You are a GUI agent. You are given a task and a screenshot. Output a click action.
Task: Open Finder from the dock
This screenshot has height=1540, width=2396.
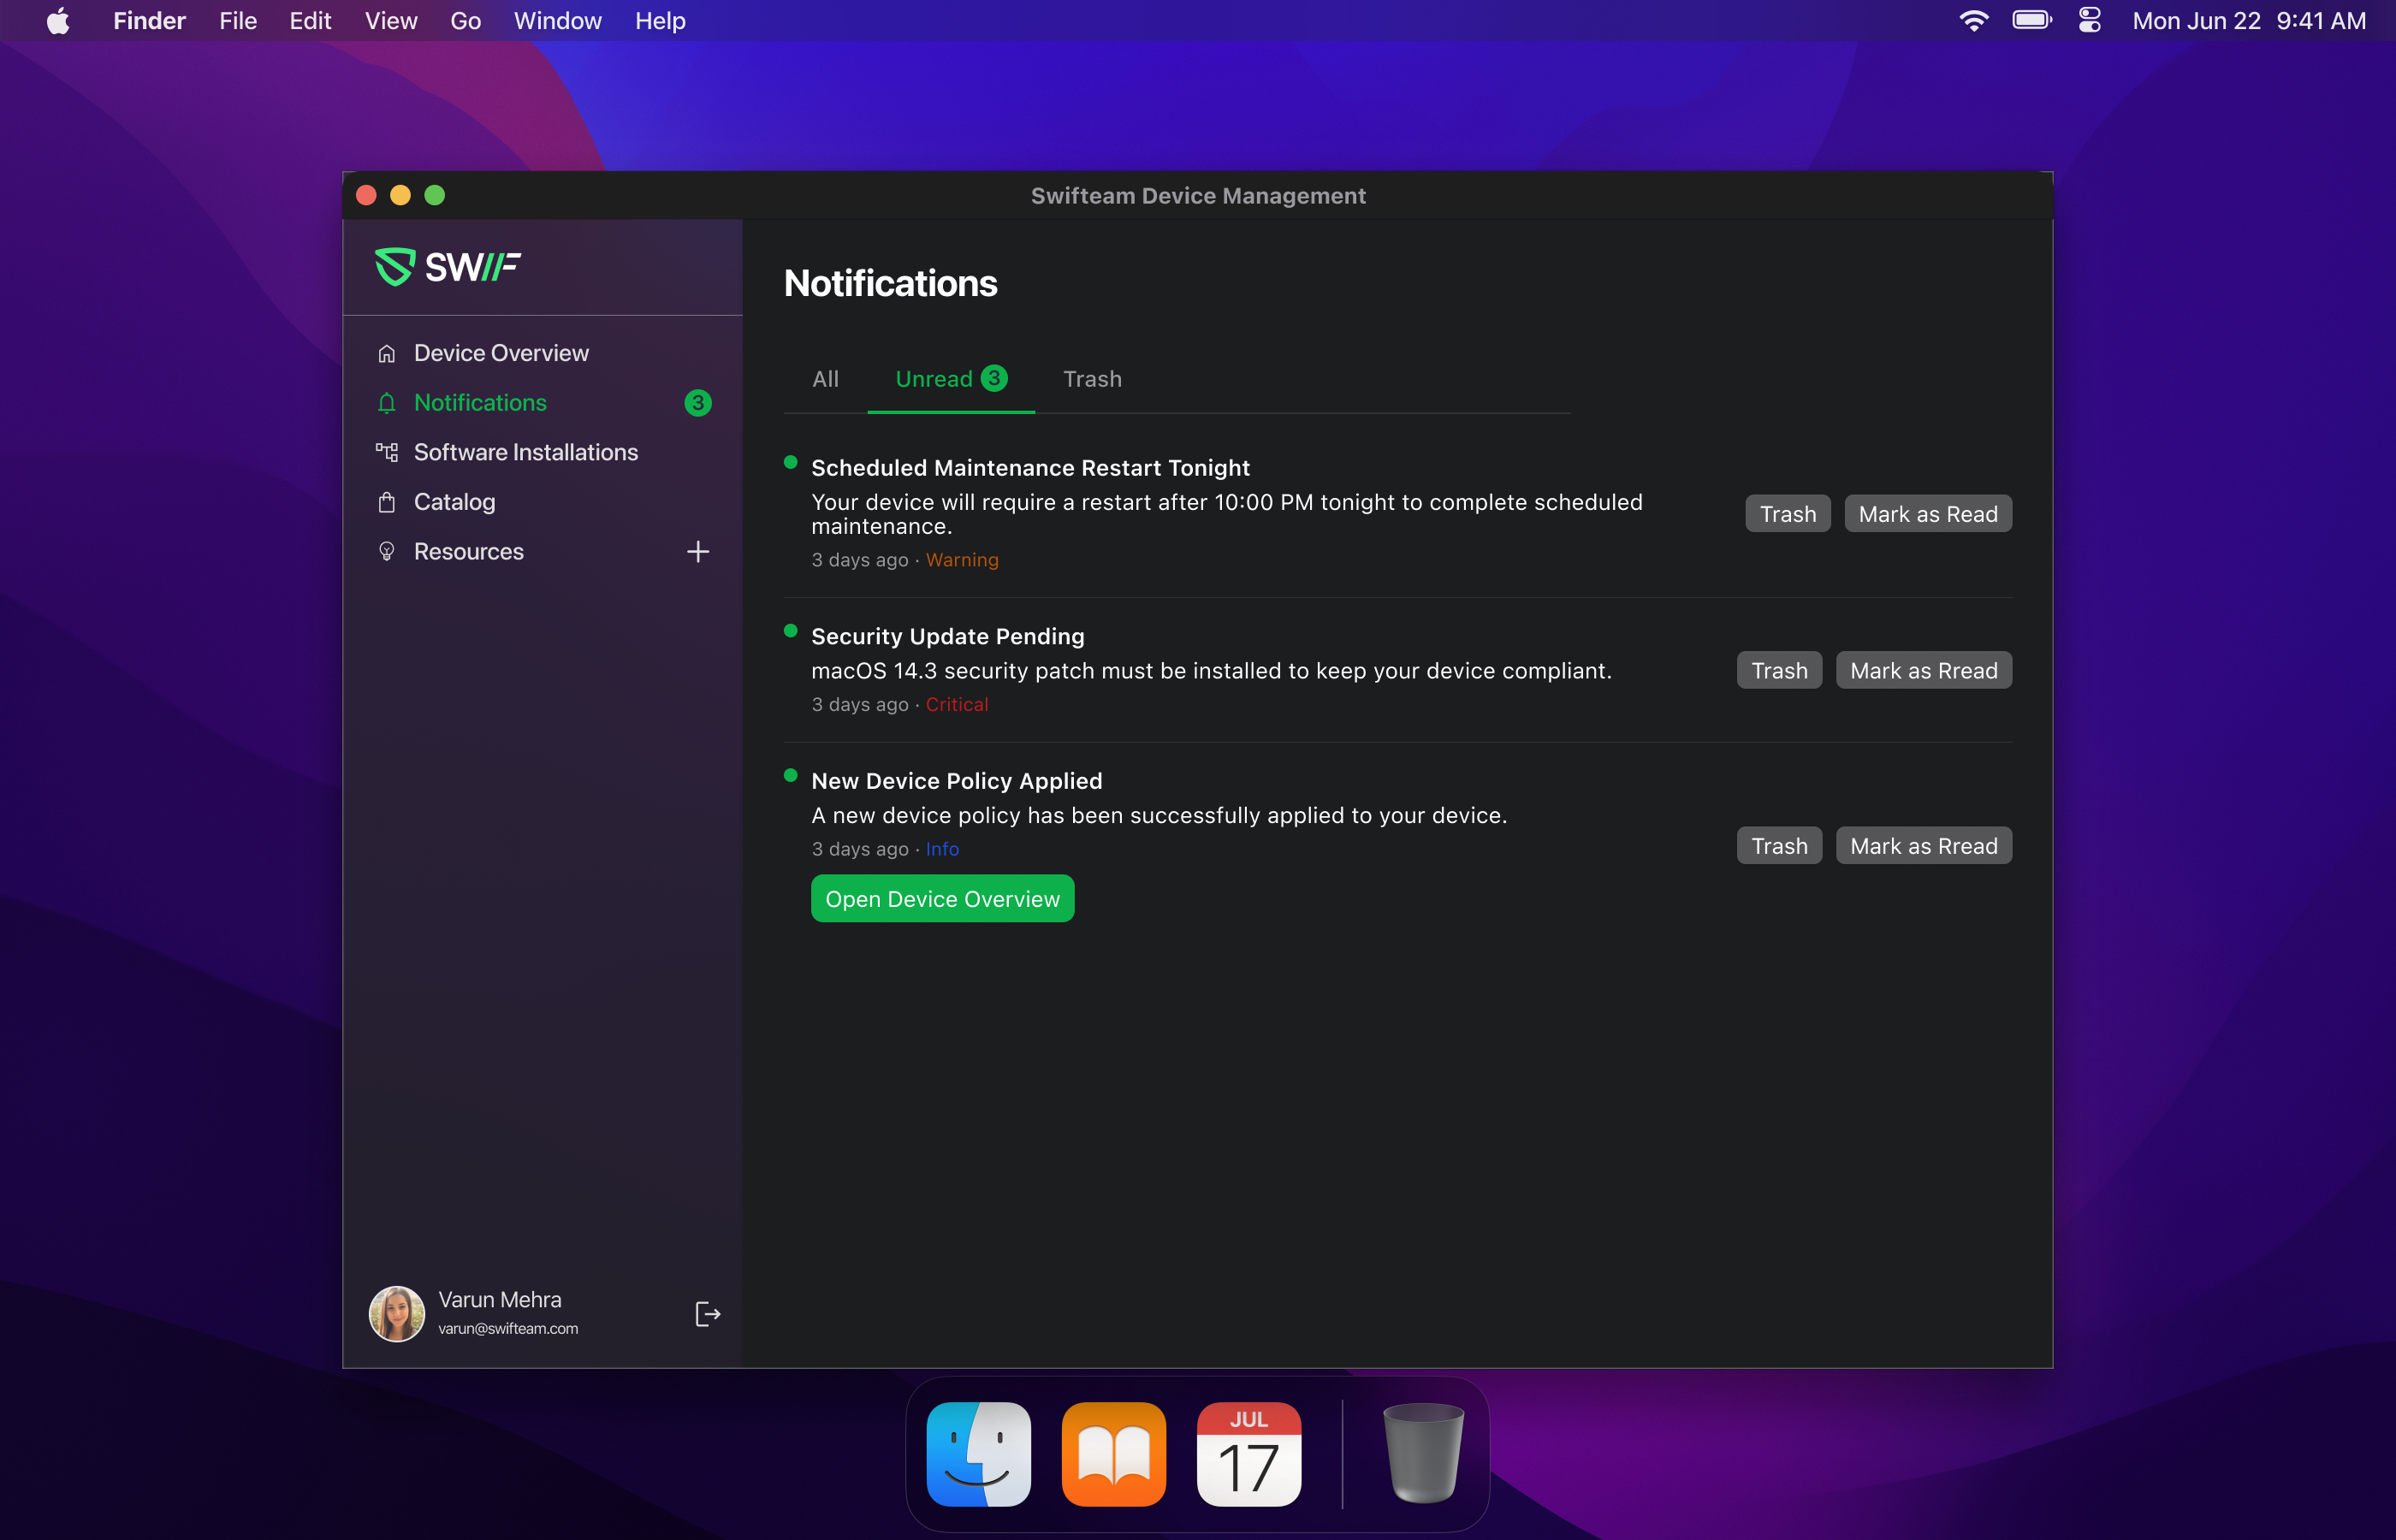pyautogui.click(x=979, y=1453)
